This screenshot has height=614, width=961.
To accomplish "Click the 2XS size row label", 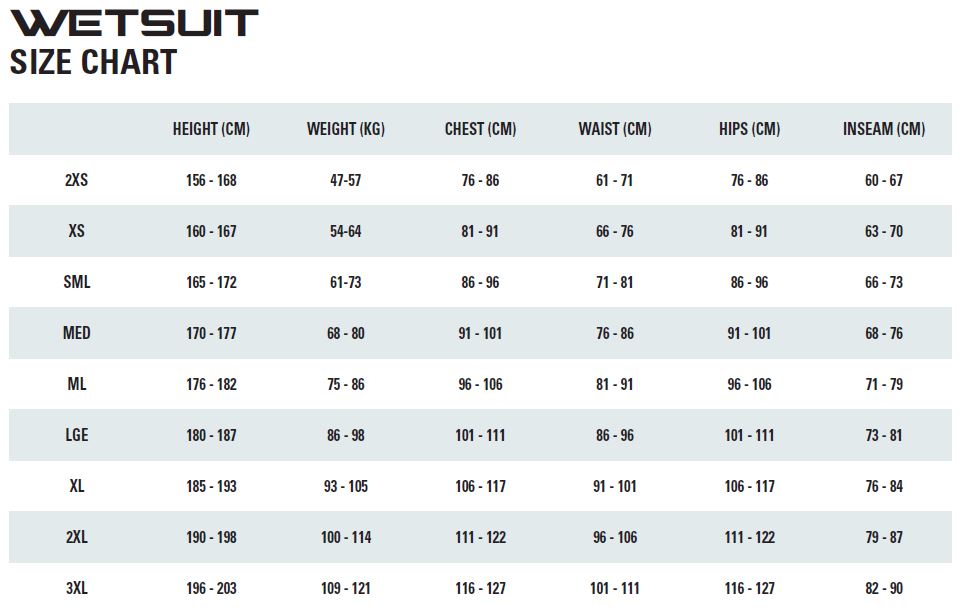I will (77, 180).
